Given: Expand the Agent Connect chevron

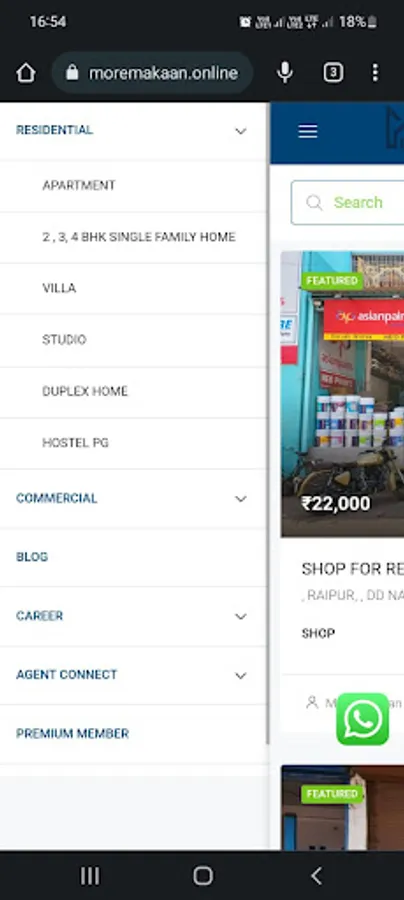Looking at the screenshot, I should (241, 676).
